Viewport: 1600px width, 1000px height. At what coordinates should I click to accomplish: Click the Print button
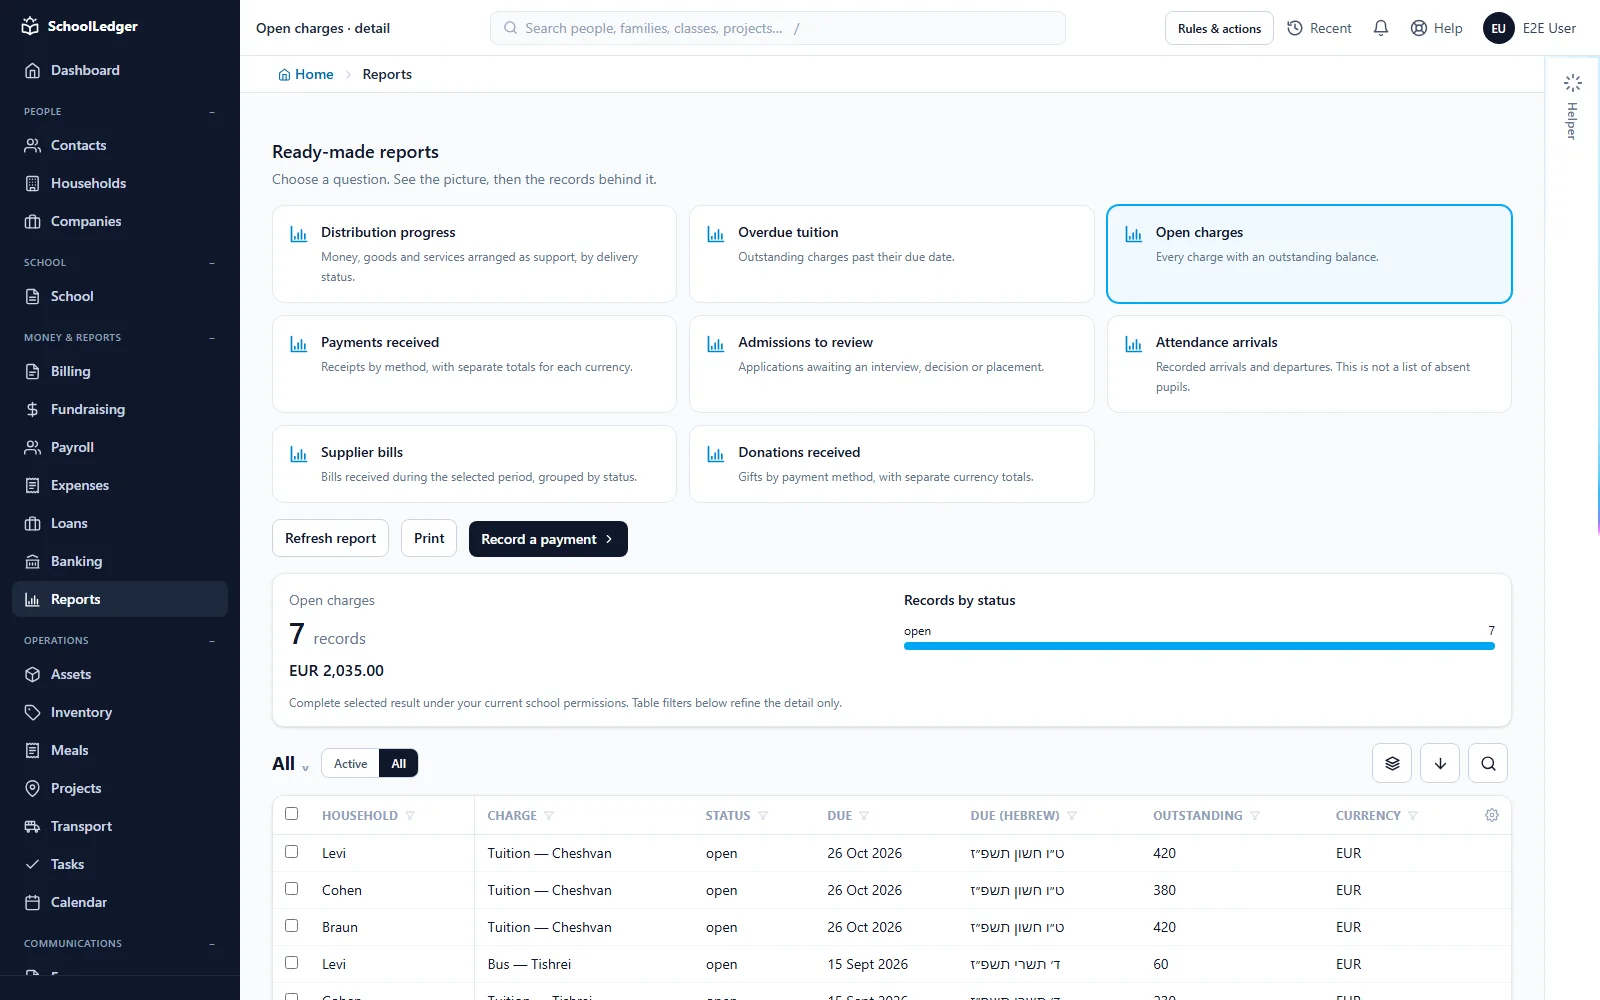429,538
